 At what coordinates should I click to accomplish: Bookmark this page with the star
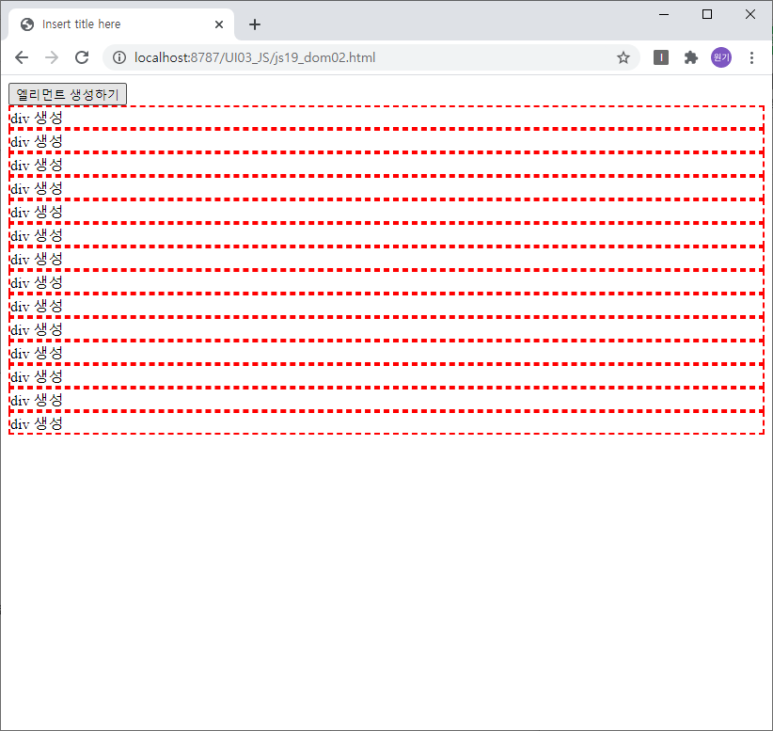click(623, 58)
